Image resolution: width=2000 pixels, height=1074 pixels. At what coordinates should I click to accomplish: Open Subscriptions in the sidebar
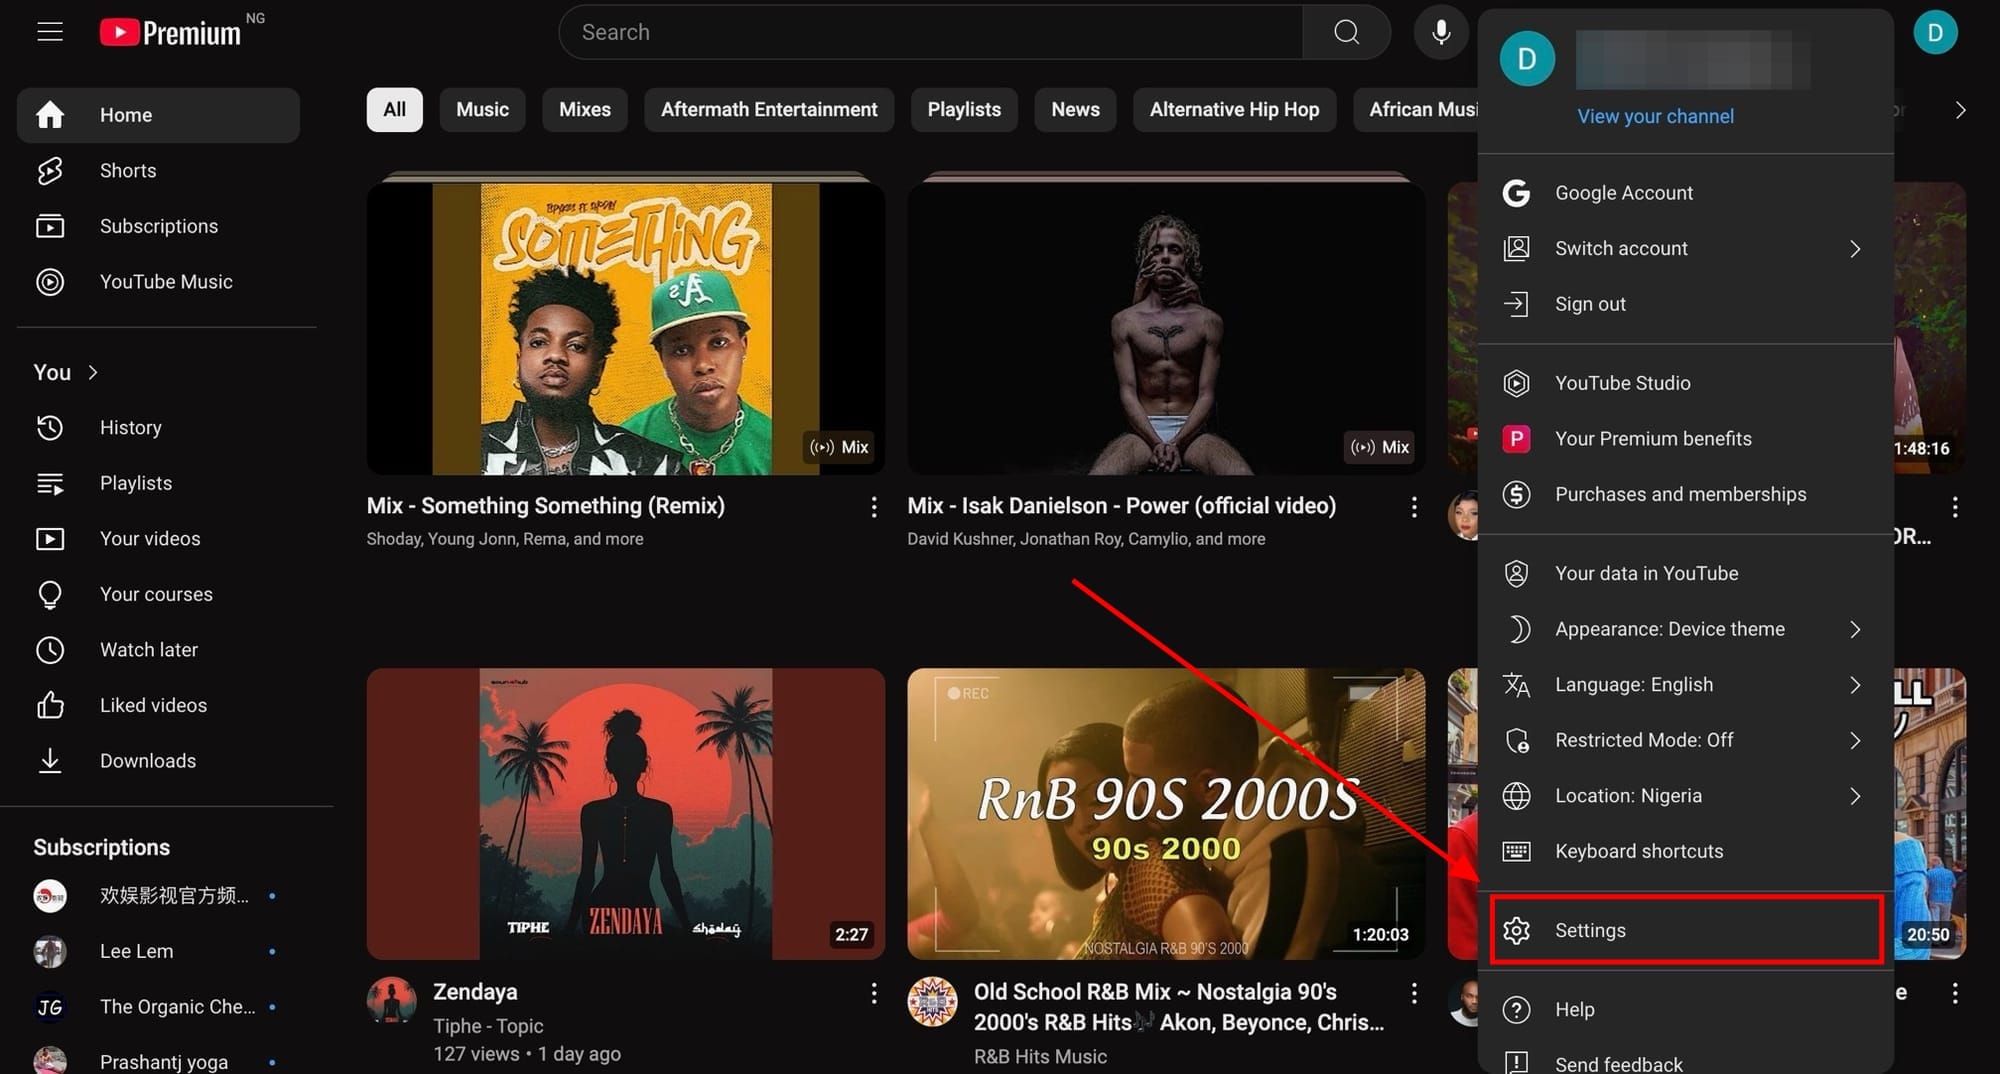click(x=158, y=226)
